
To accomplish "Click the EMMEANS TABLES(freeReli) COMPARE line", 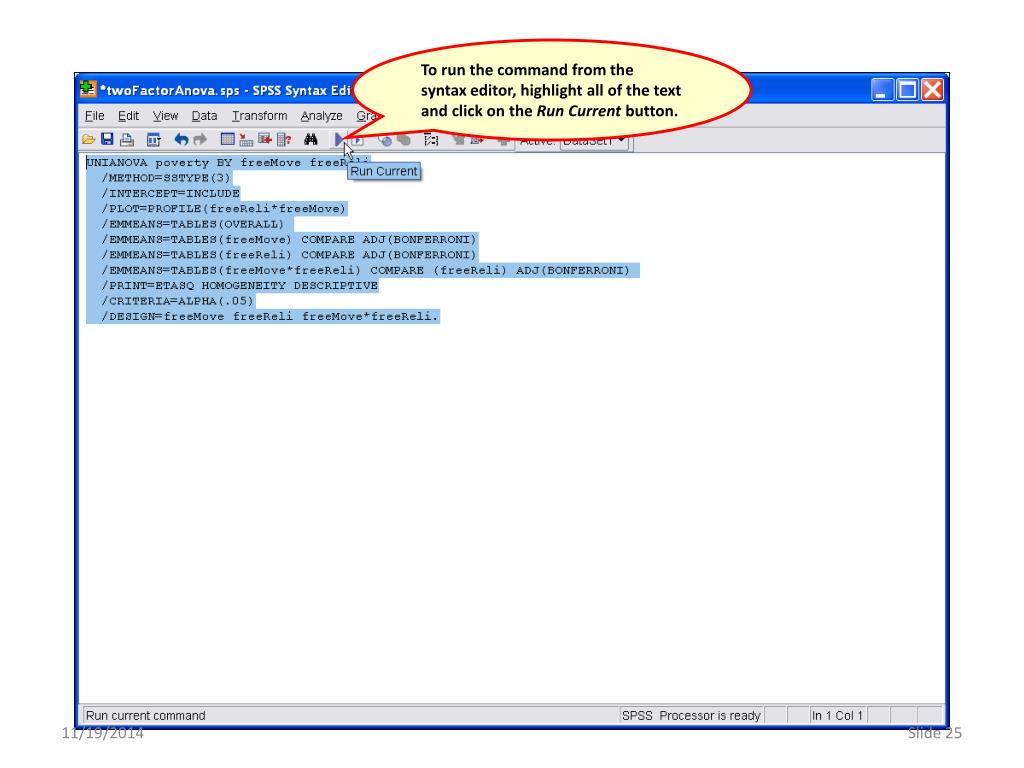I will click(289, 255).
